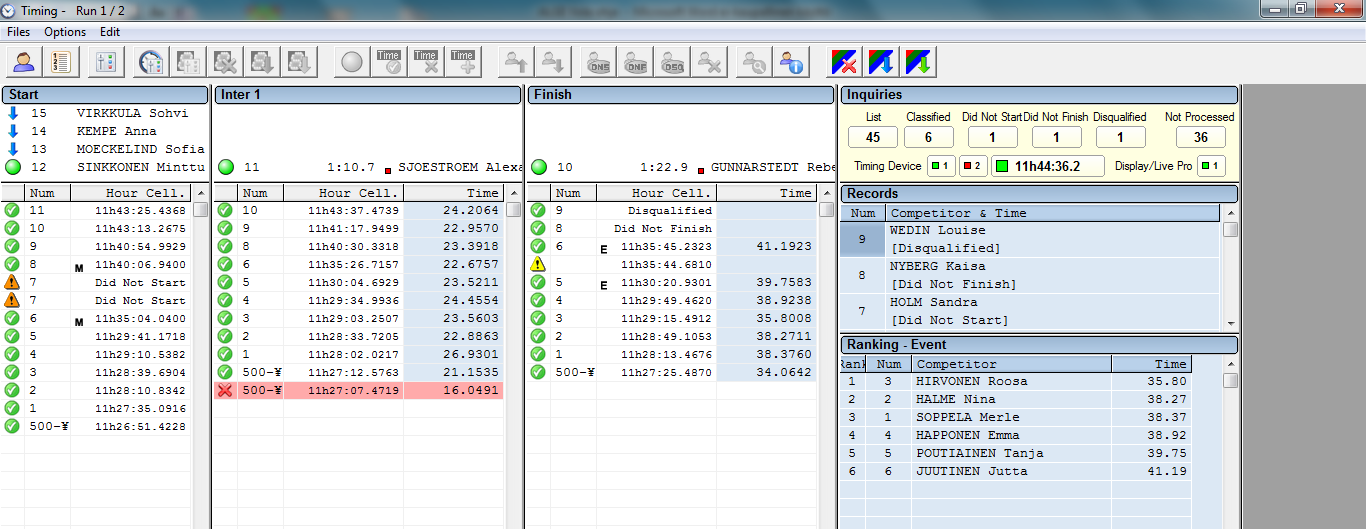Open the competitor information icon
Viewport: 1366px width, 529px height.
pos(791,62)
